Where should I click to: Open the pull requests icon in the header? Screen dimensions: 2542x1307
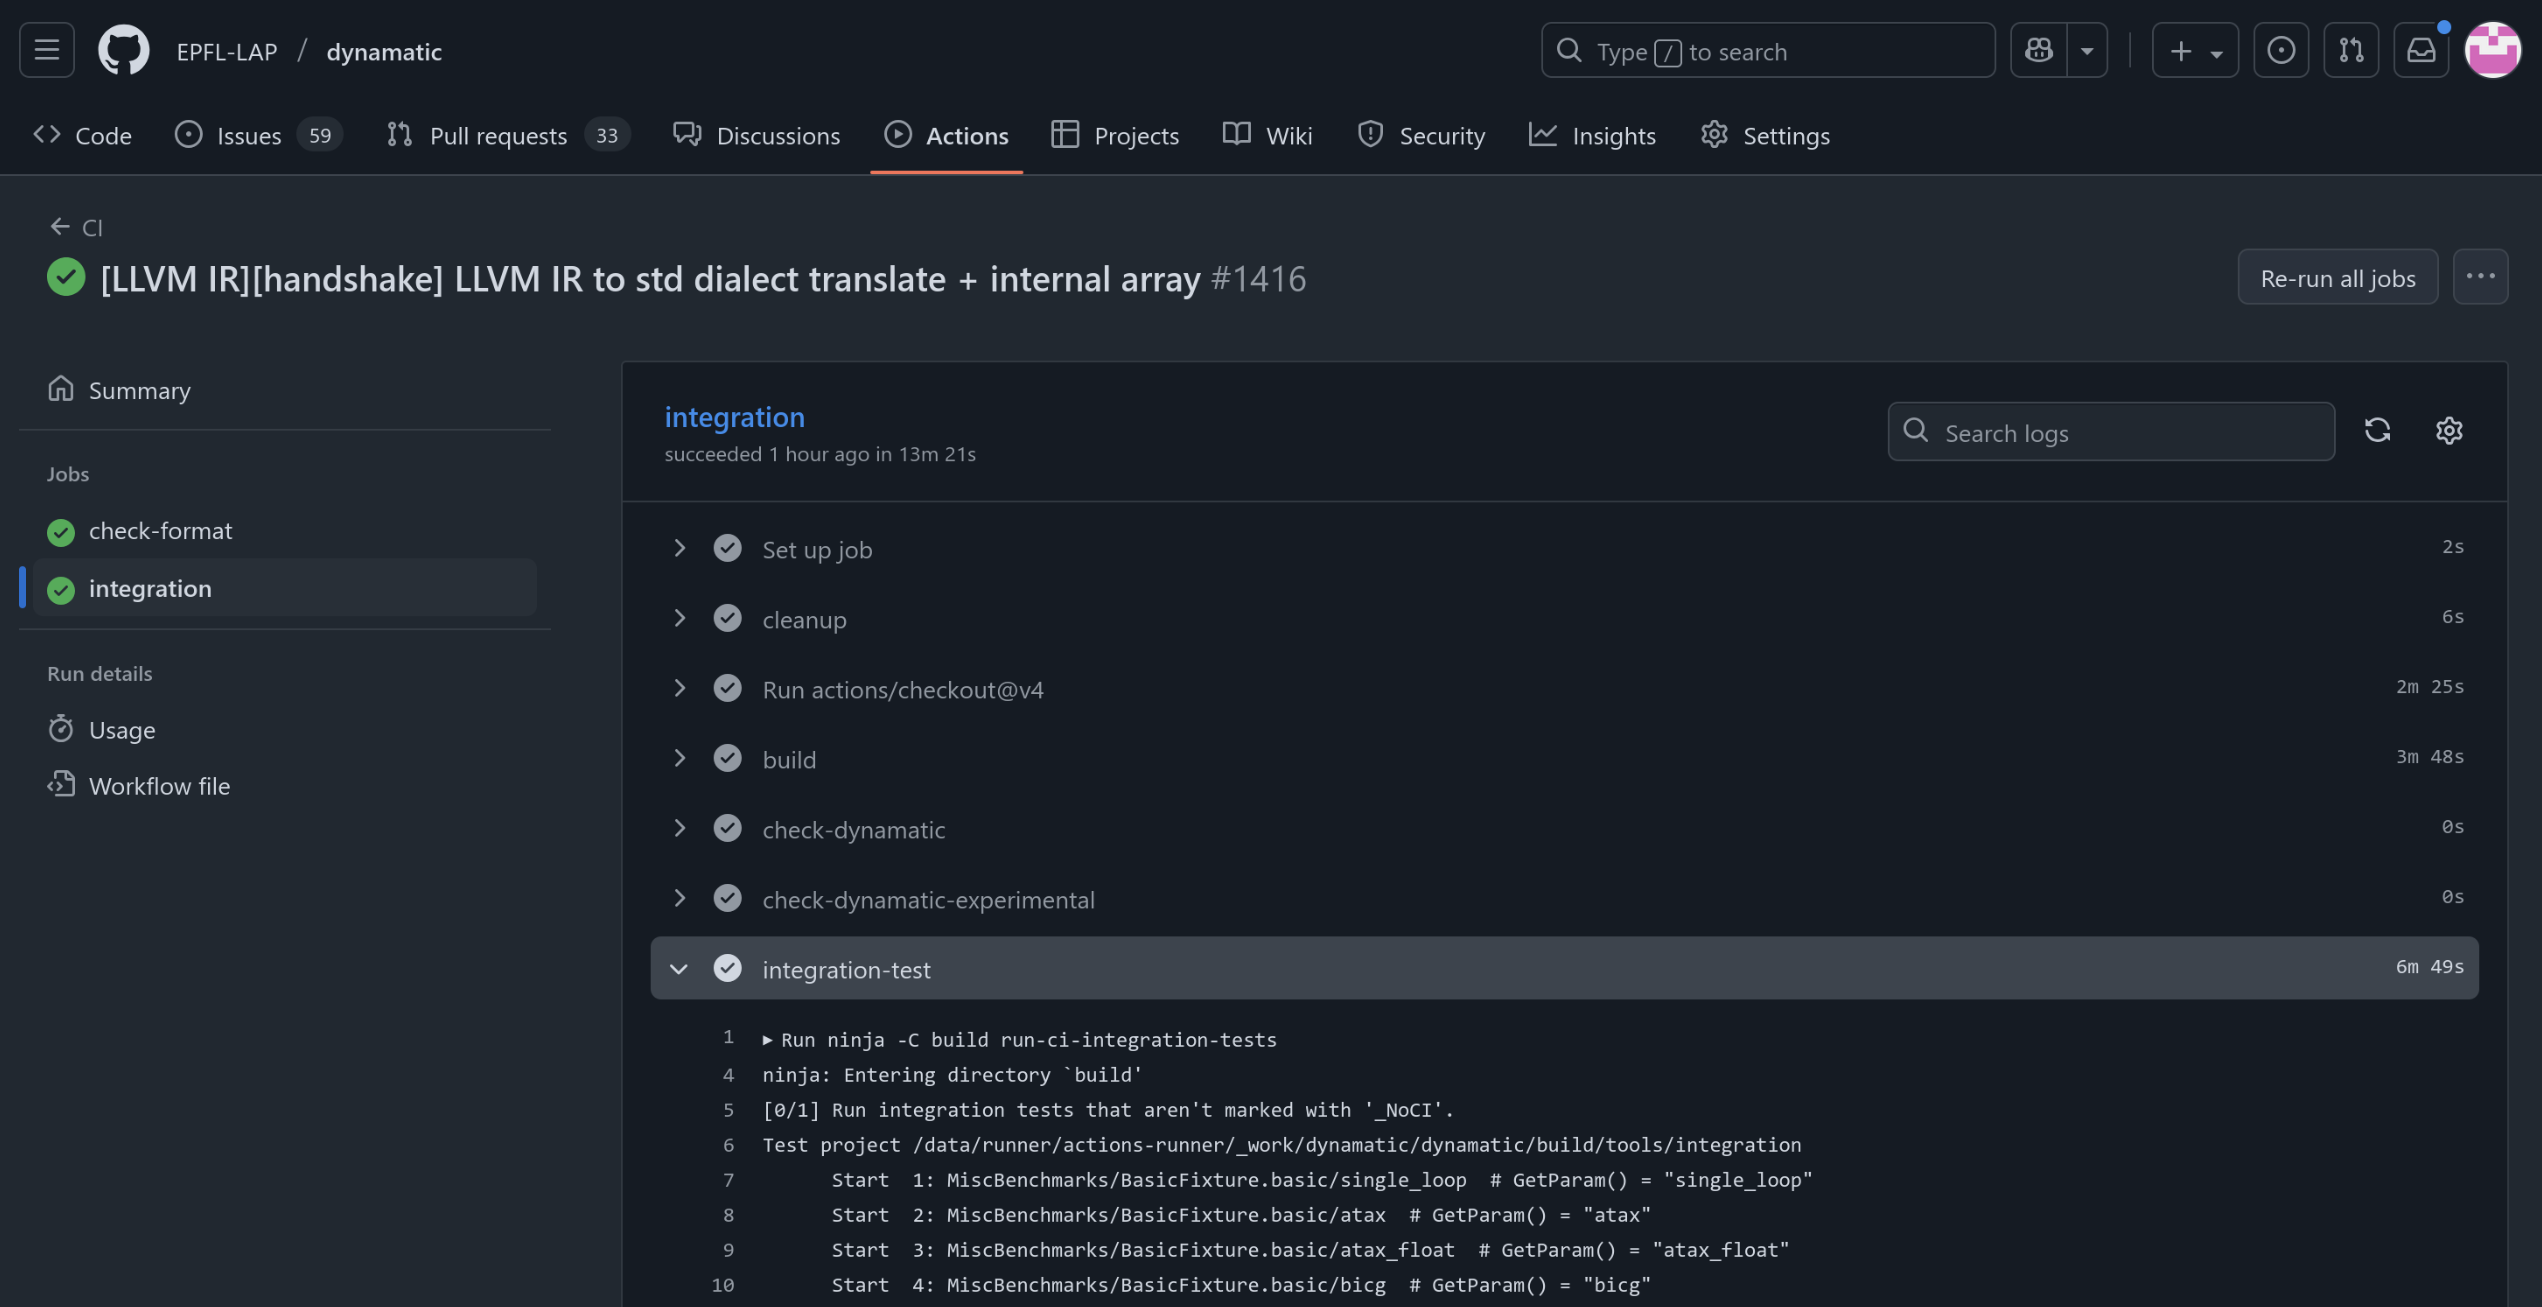(2351, 50)
